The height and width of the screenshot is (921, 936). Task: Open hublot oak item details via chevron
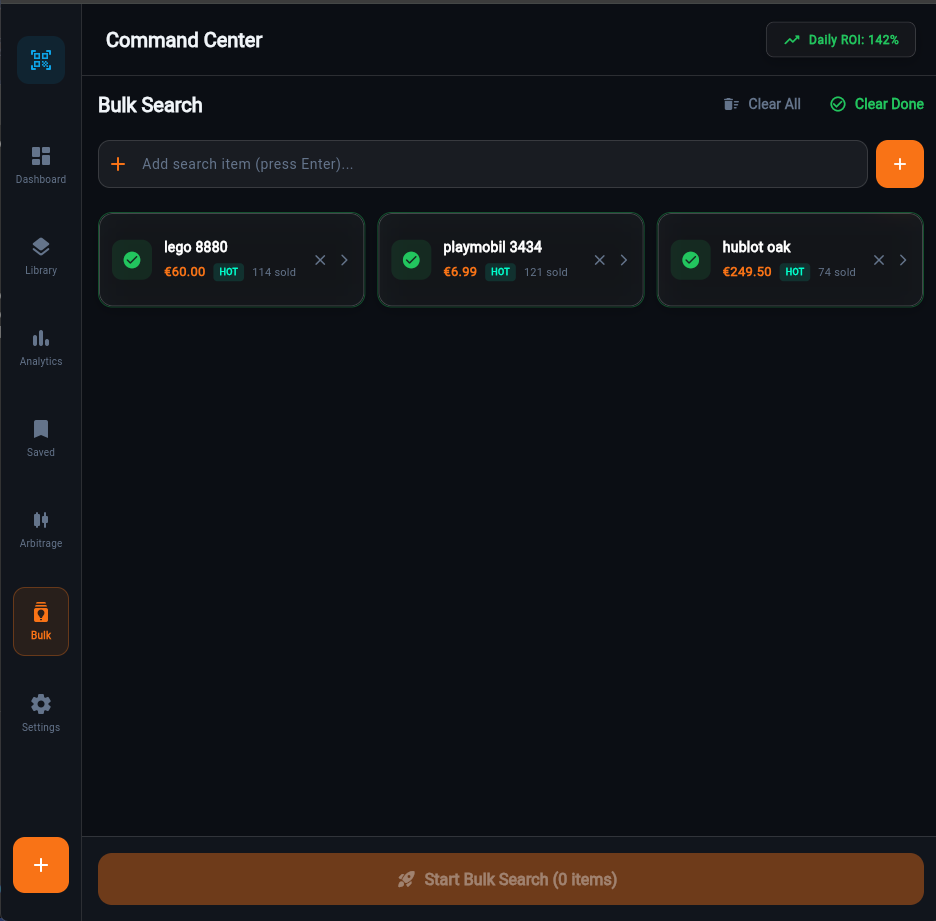pos(903,259)
